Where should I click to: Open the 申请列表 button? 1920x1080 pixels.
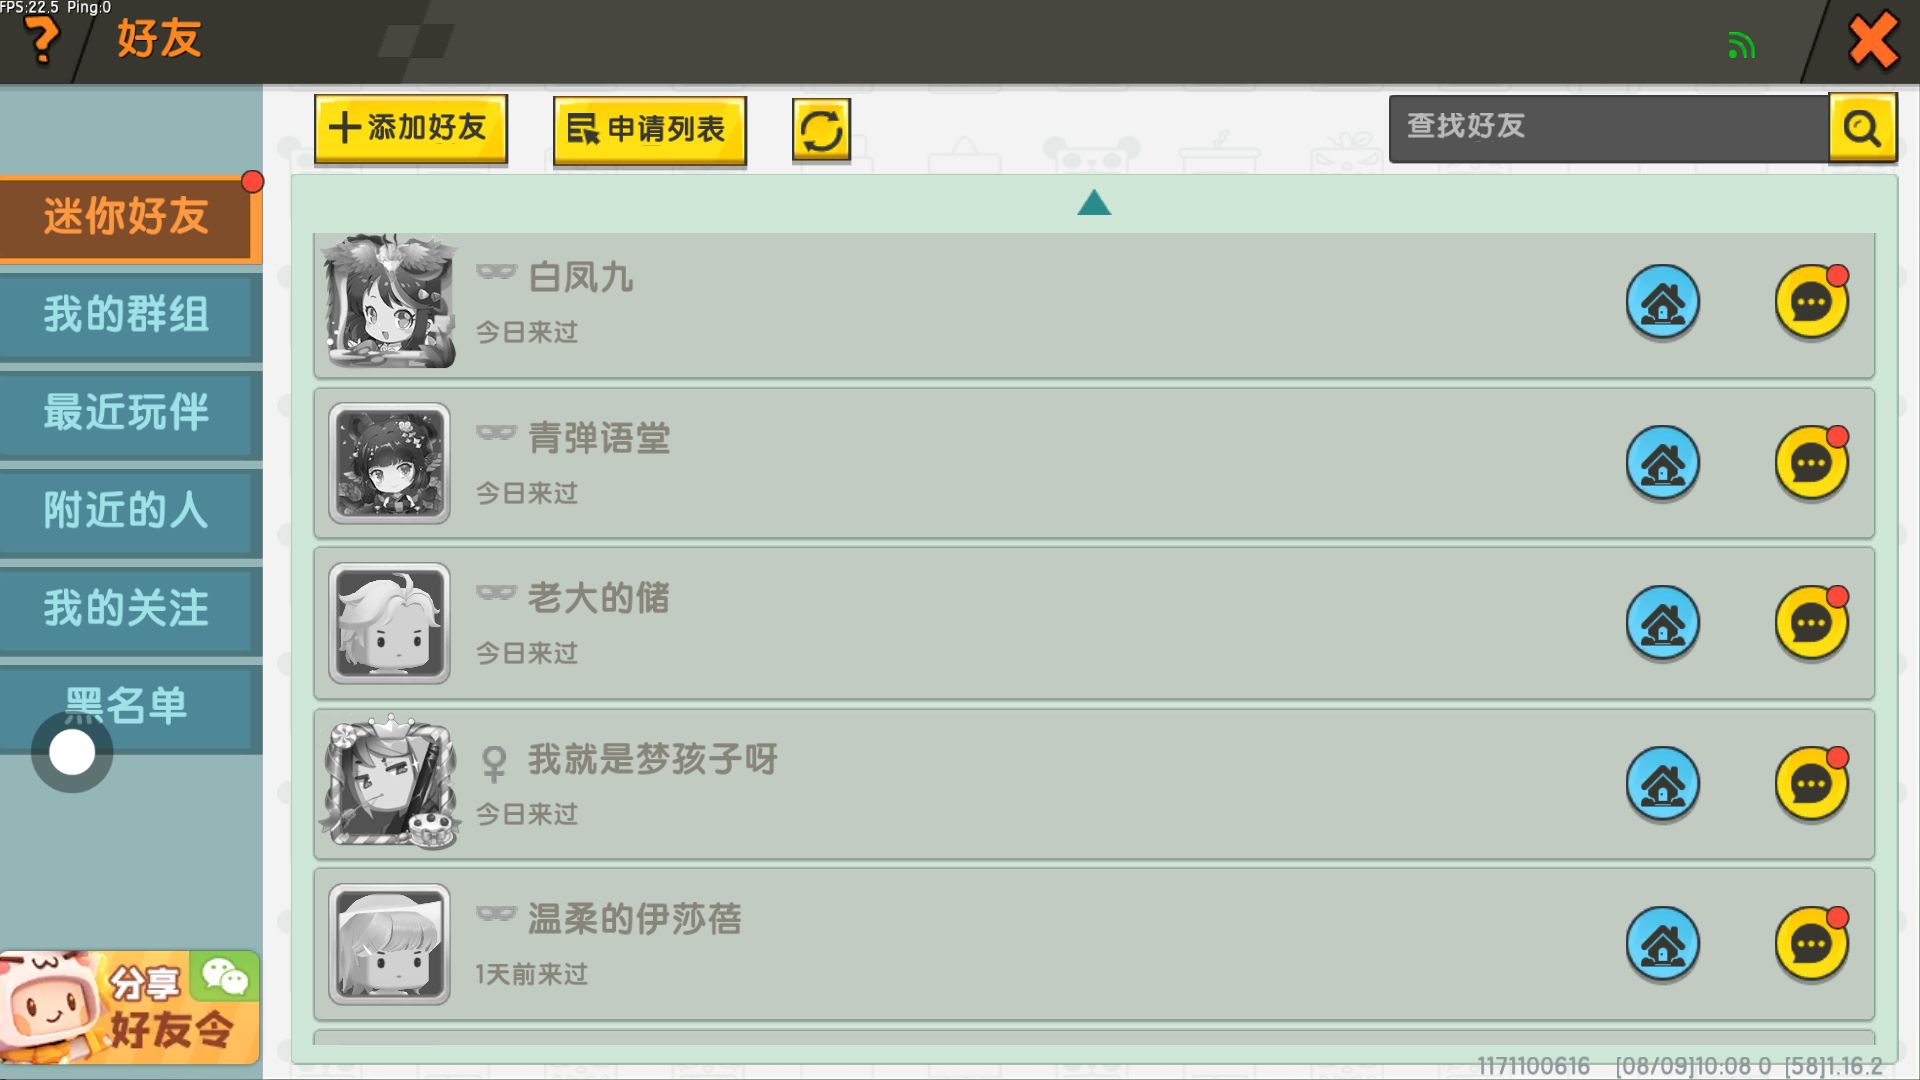click(x=649, y=130)
